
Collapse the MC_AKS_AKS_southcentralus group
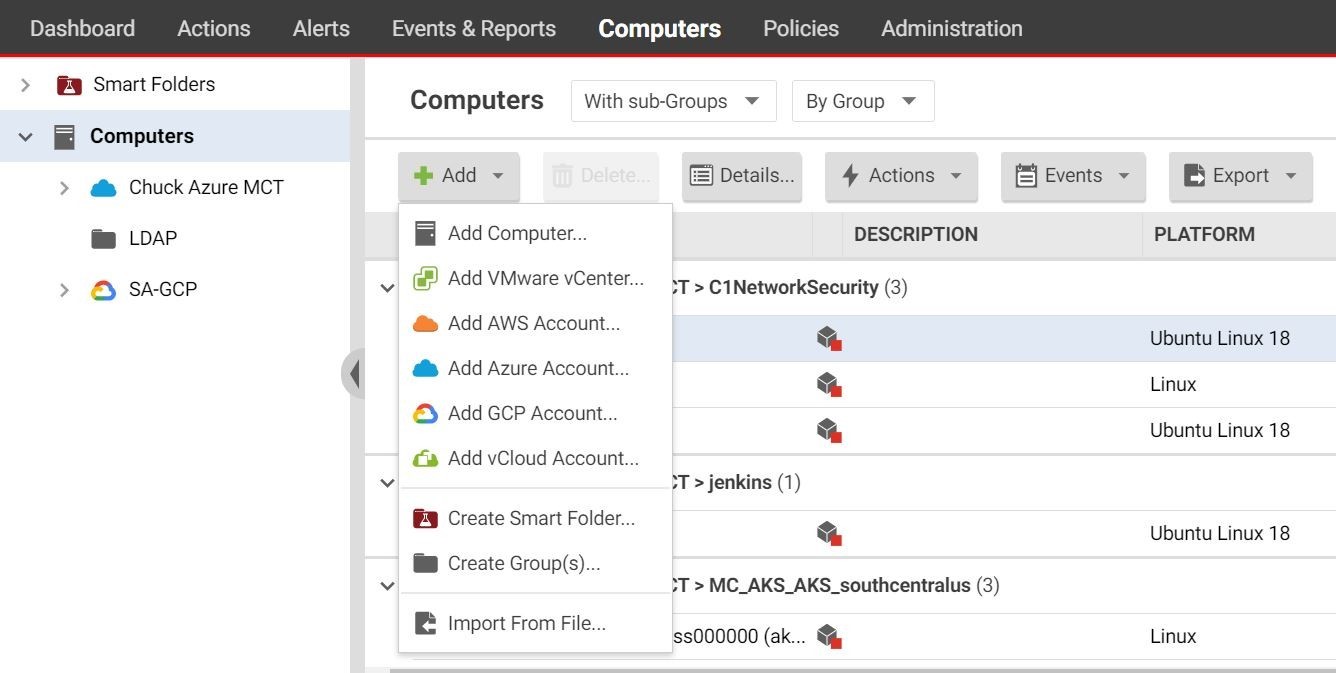tap(387, 586)
